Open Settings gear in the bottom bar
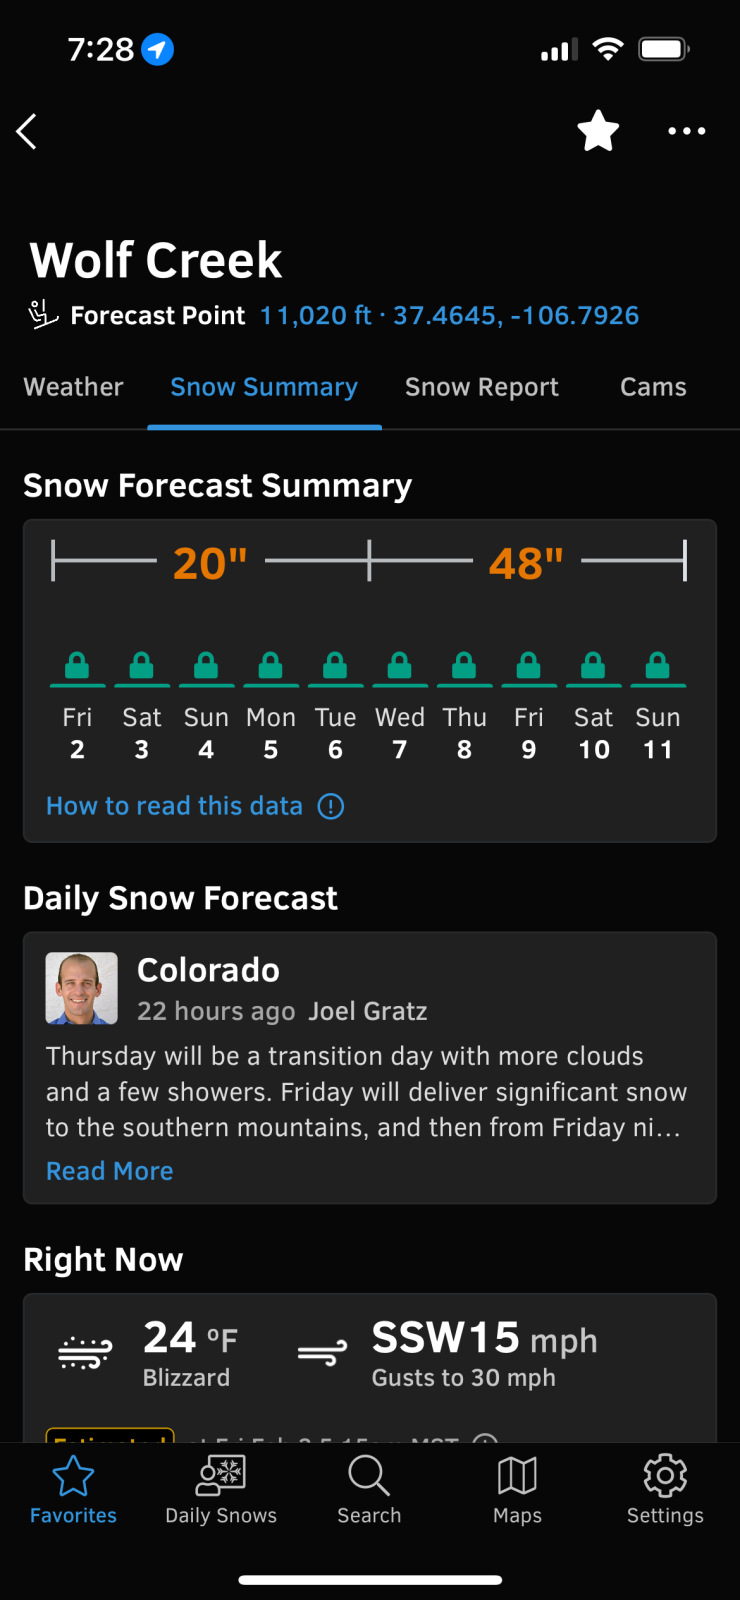Viewport: 740px width, 1600px height. (x=665, y=1489)
